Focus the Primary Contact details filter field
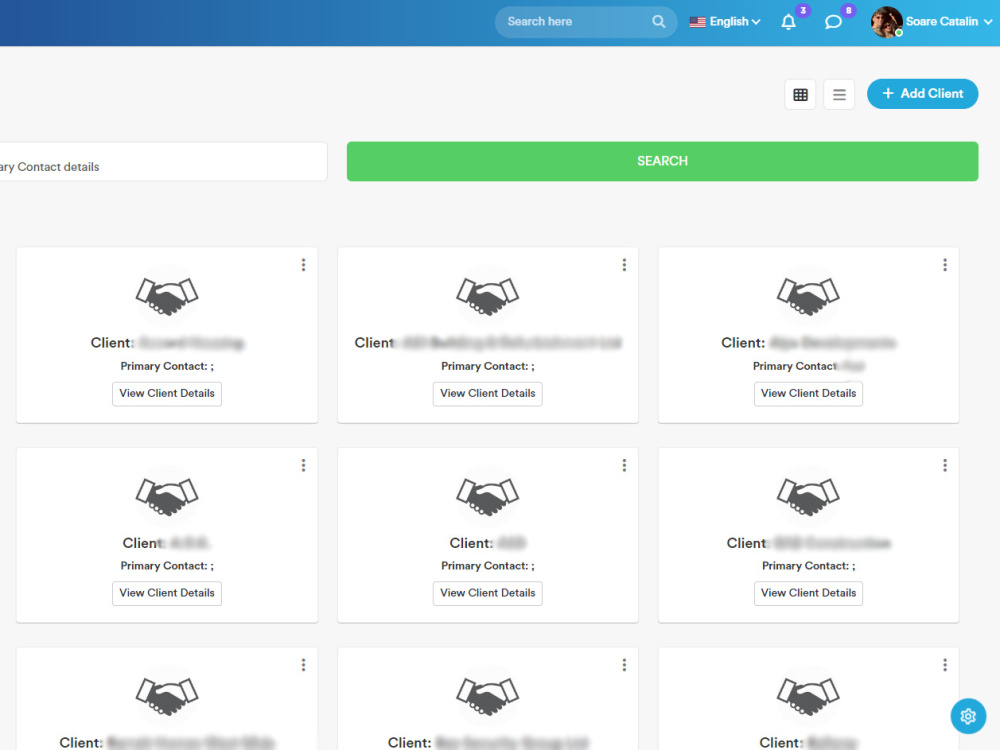 [x=163, y=161]
